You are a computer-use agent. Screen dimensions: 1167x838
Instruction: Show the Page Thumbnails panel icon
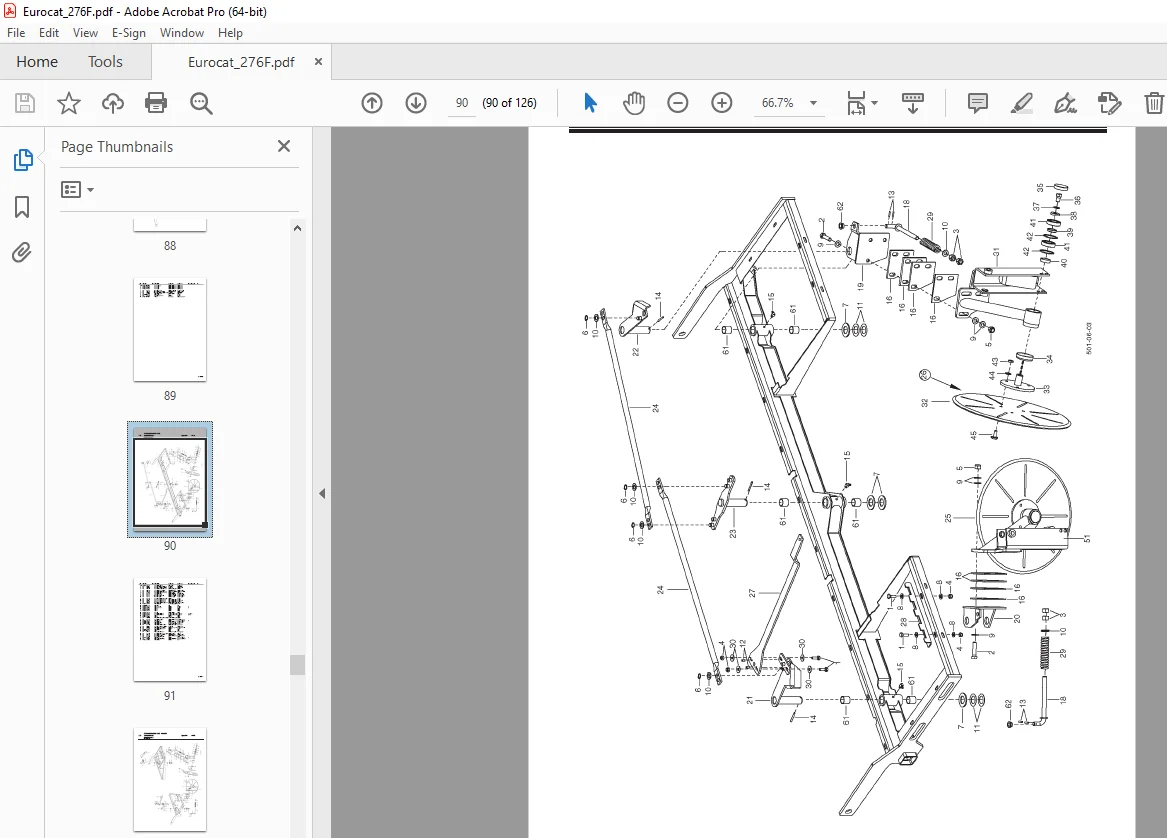click(x=22, y=159)
